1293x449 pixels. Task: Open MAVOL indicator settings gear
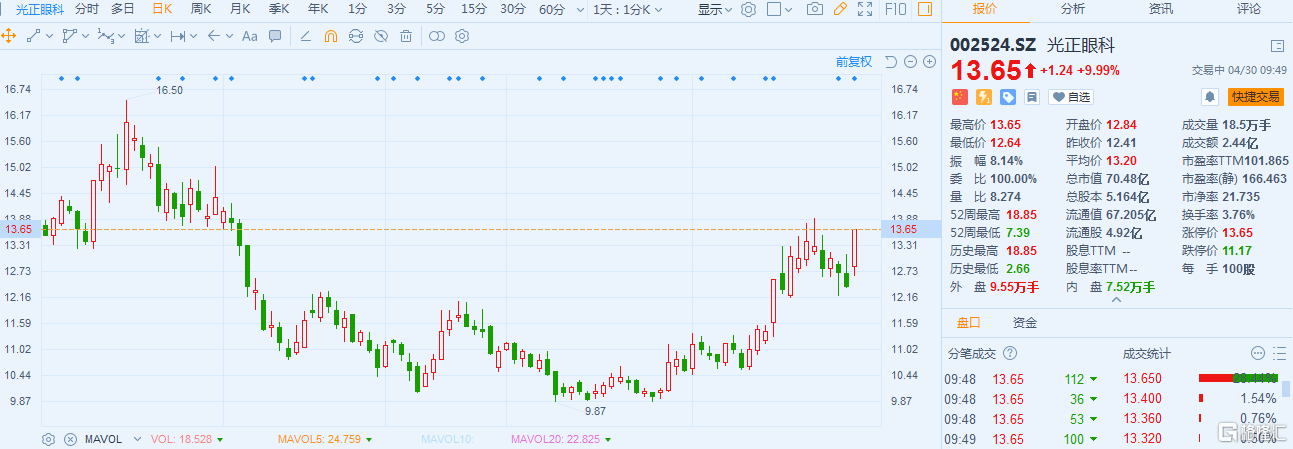48,439
